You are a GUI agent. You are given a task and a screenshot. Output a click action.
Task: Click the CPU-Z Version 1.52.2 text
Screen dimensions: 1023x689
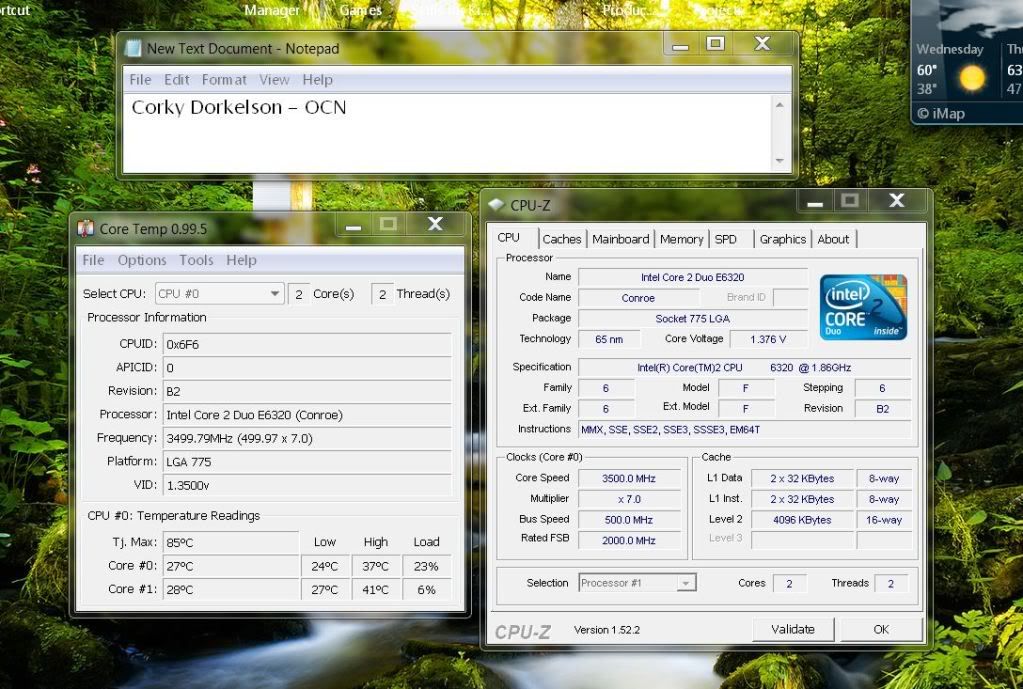(x=607, y=630)
